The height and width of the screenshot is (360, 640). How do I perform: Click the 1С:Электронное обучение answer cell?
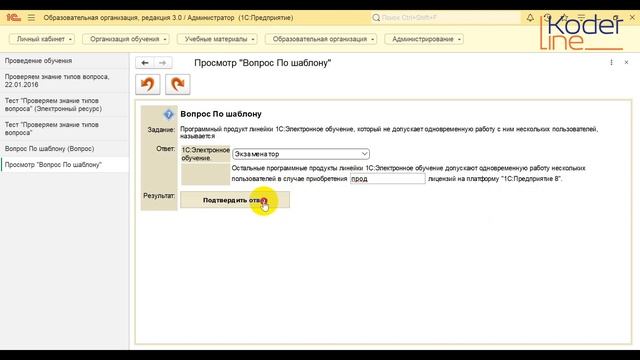tap(206, 154)
